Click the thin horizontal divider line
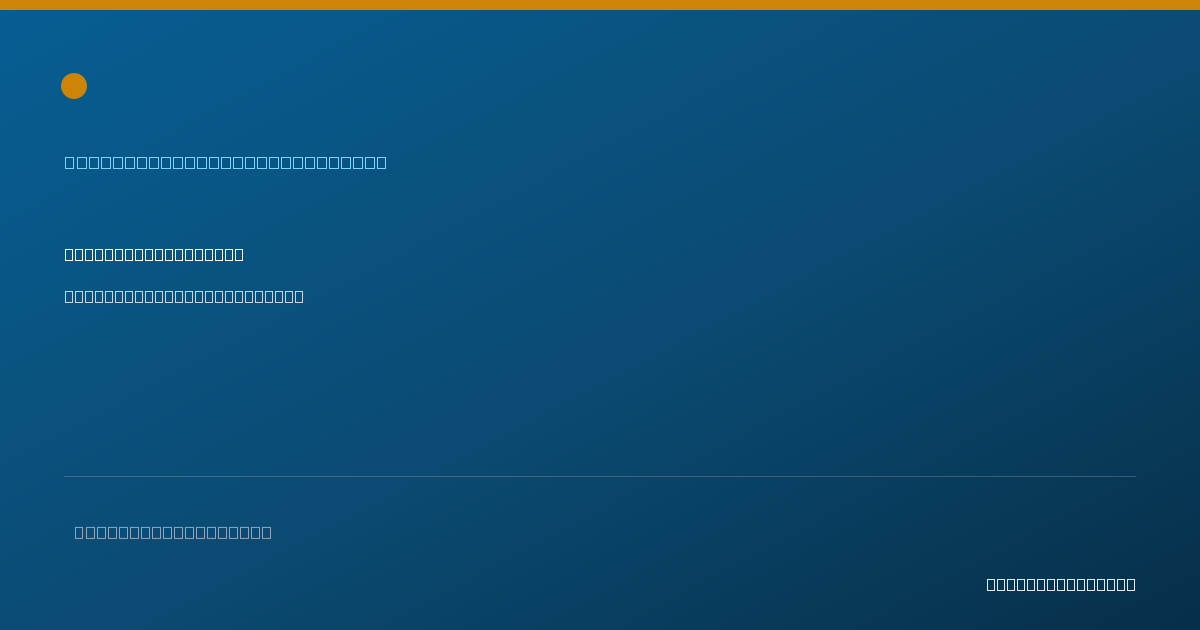This screenshot has width=1200, height=630. [x=600, y=476]
